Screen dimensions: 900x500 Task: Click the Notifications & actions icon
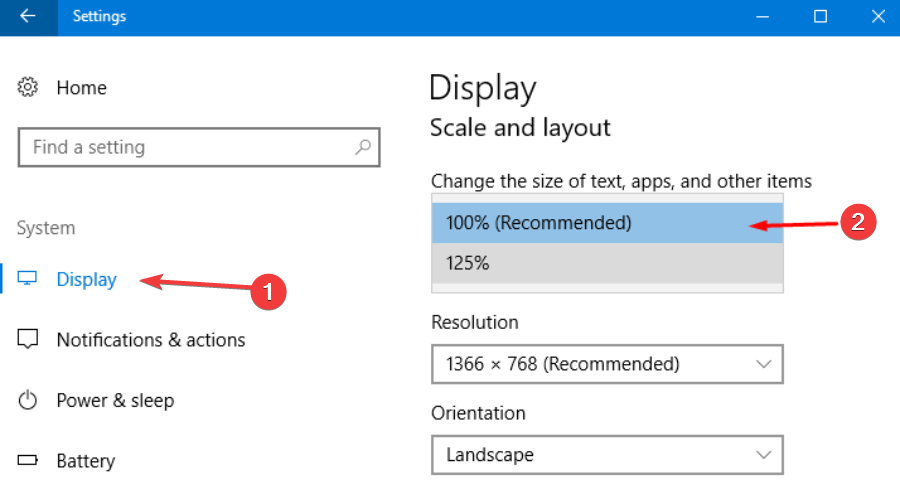28,340
